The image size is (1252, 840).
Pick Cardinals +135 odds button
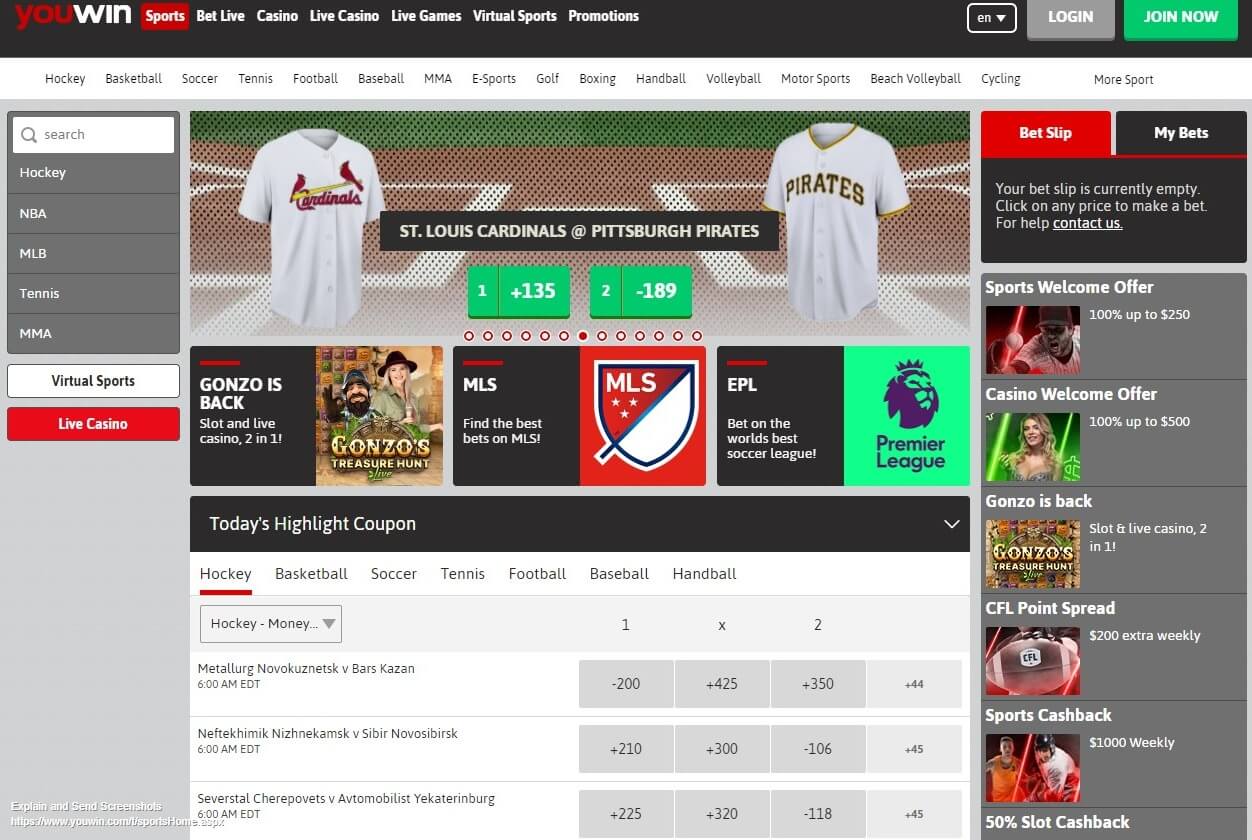[519, 291]
